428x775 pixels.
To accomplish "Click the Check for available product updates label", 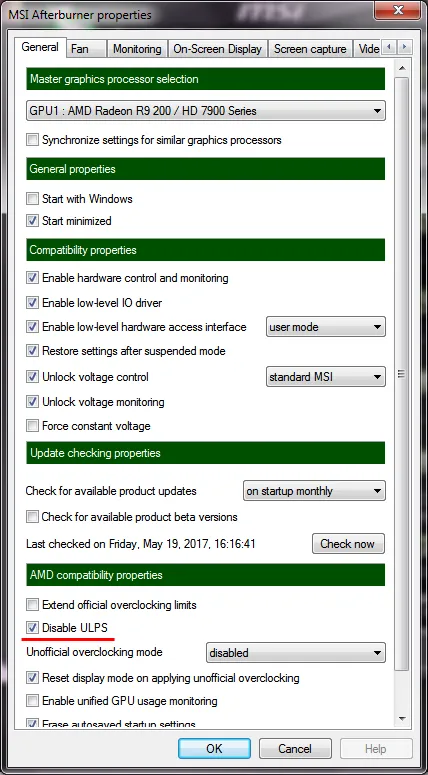I will point(111,491).
